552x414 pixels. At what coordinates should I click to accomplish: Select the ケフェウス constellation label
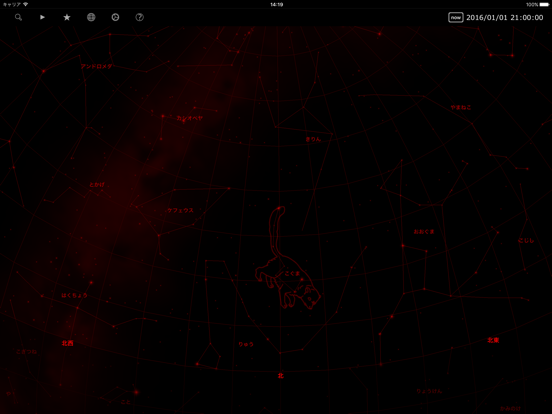tap(180, 211)
